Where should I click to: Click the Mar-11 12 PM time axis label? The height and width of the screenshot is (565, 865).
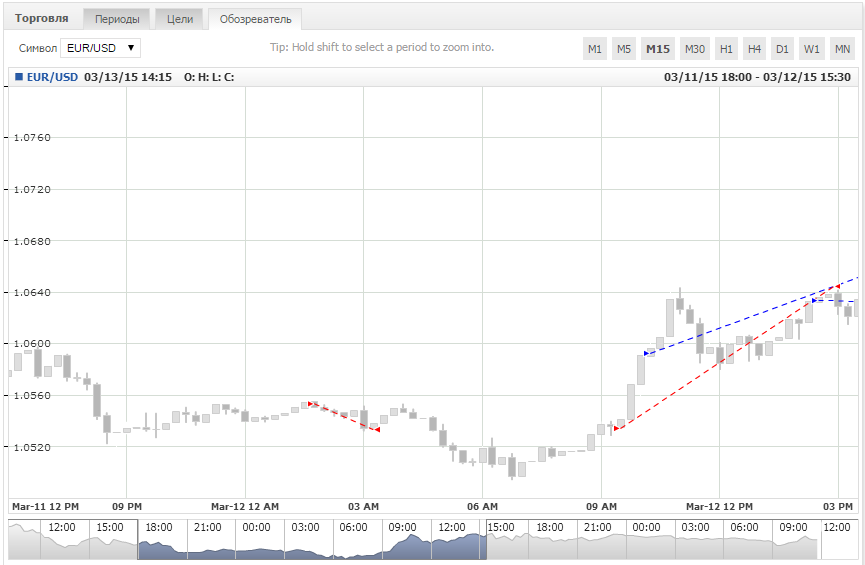coord(45,507)
